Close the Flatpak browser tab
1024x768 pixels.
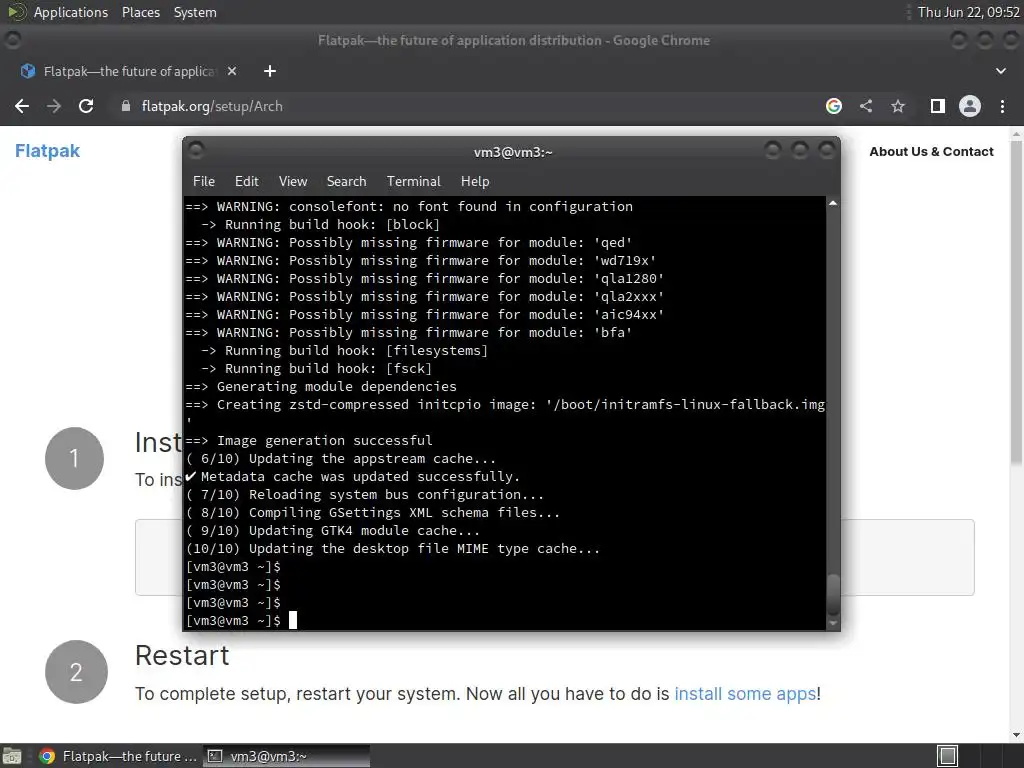point(232,71)
